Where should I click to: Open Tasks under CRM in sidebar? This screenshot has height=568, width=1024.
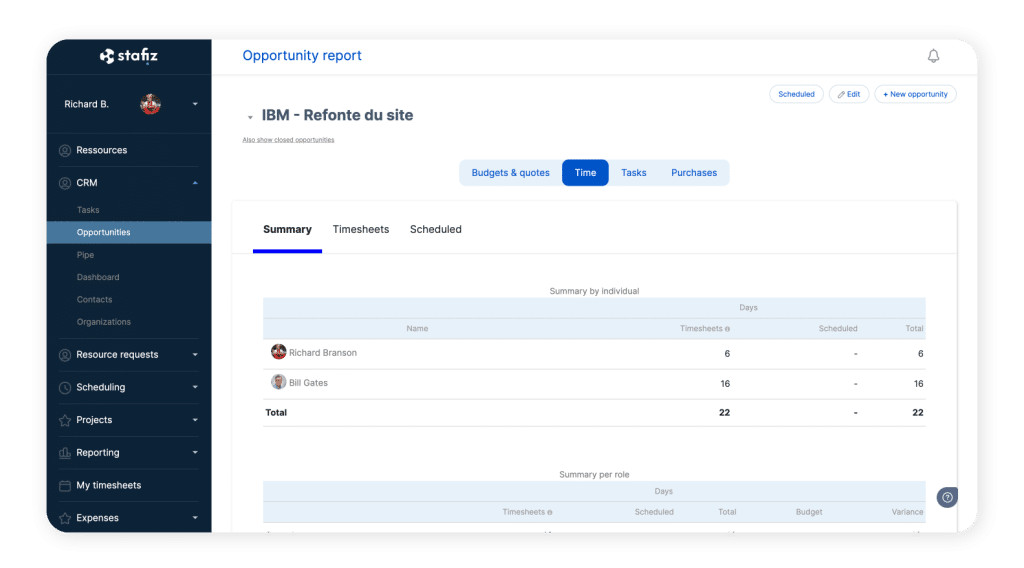[88, 210]
